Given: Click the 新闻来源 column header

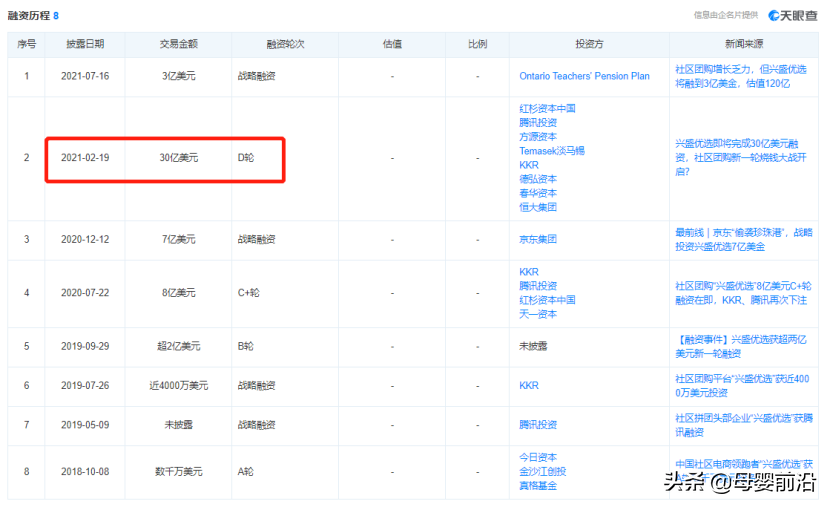Looking at the screenshot, I should (x=744, y=45).
